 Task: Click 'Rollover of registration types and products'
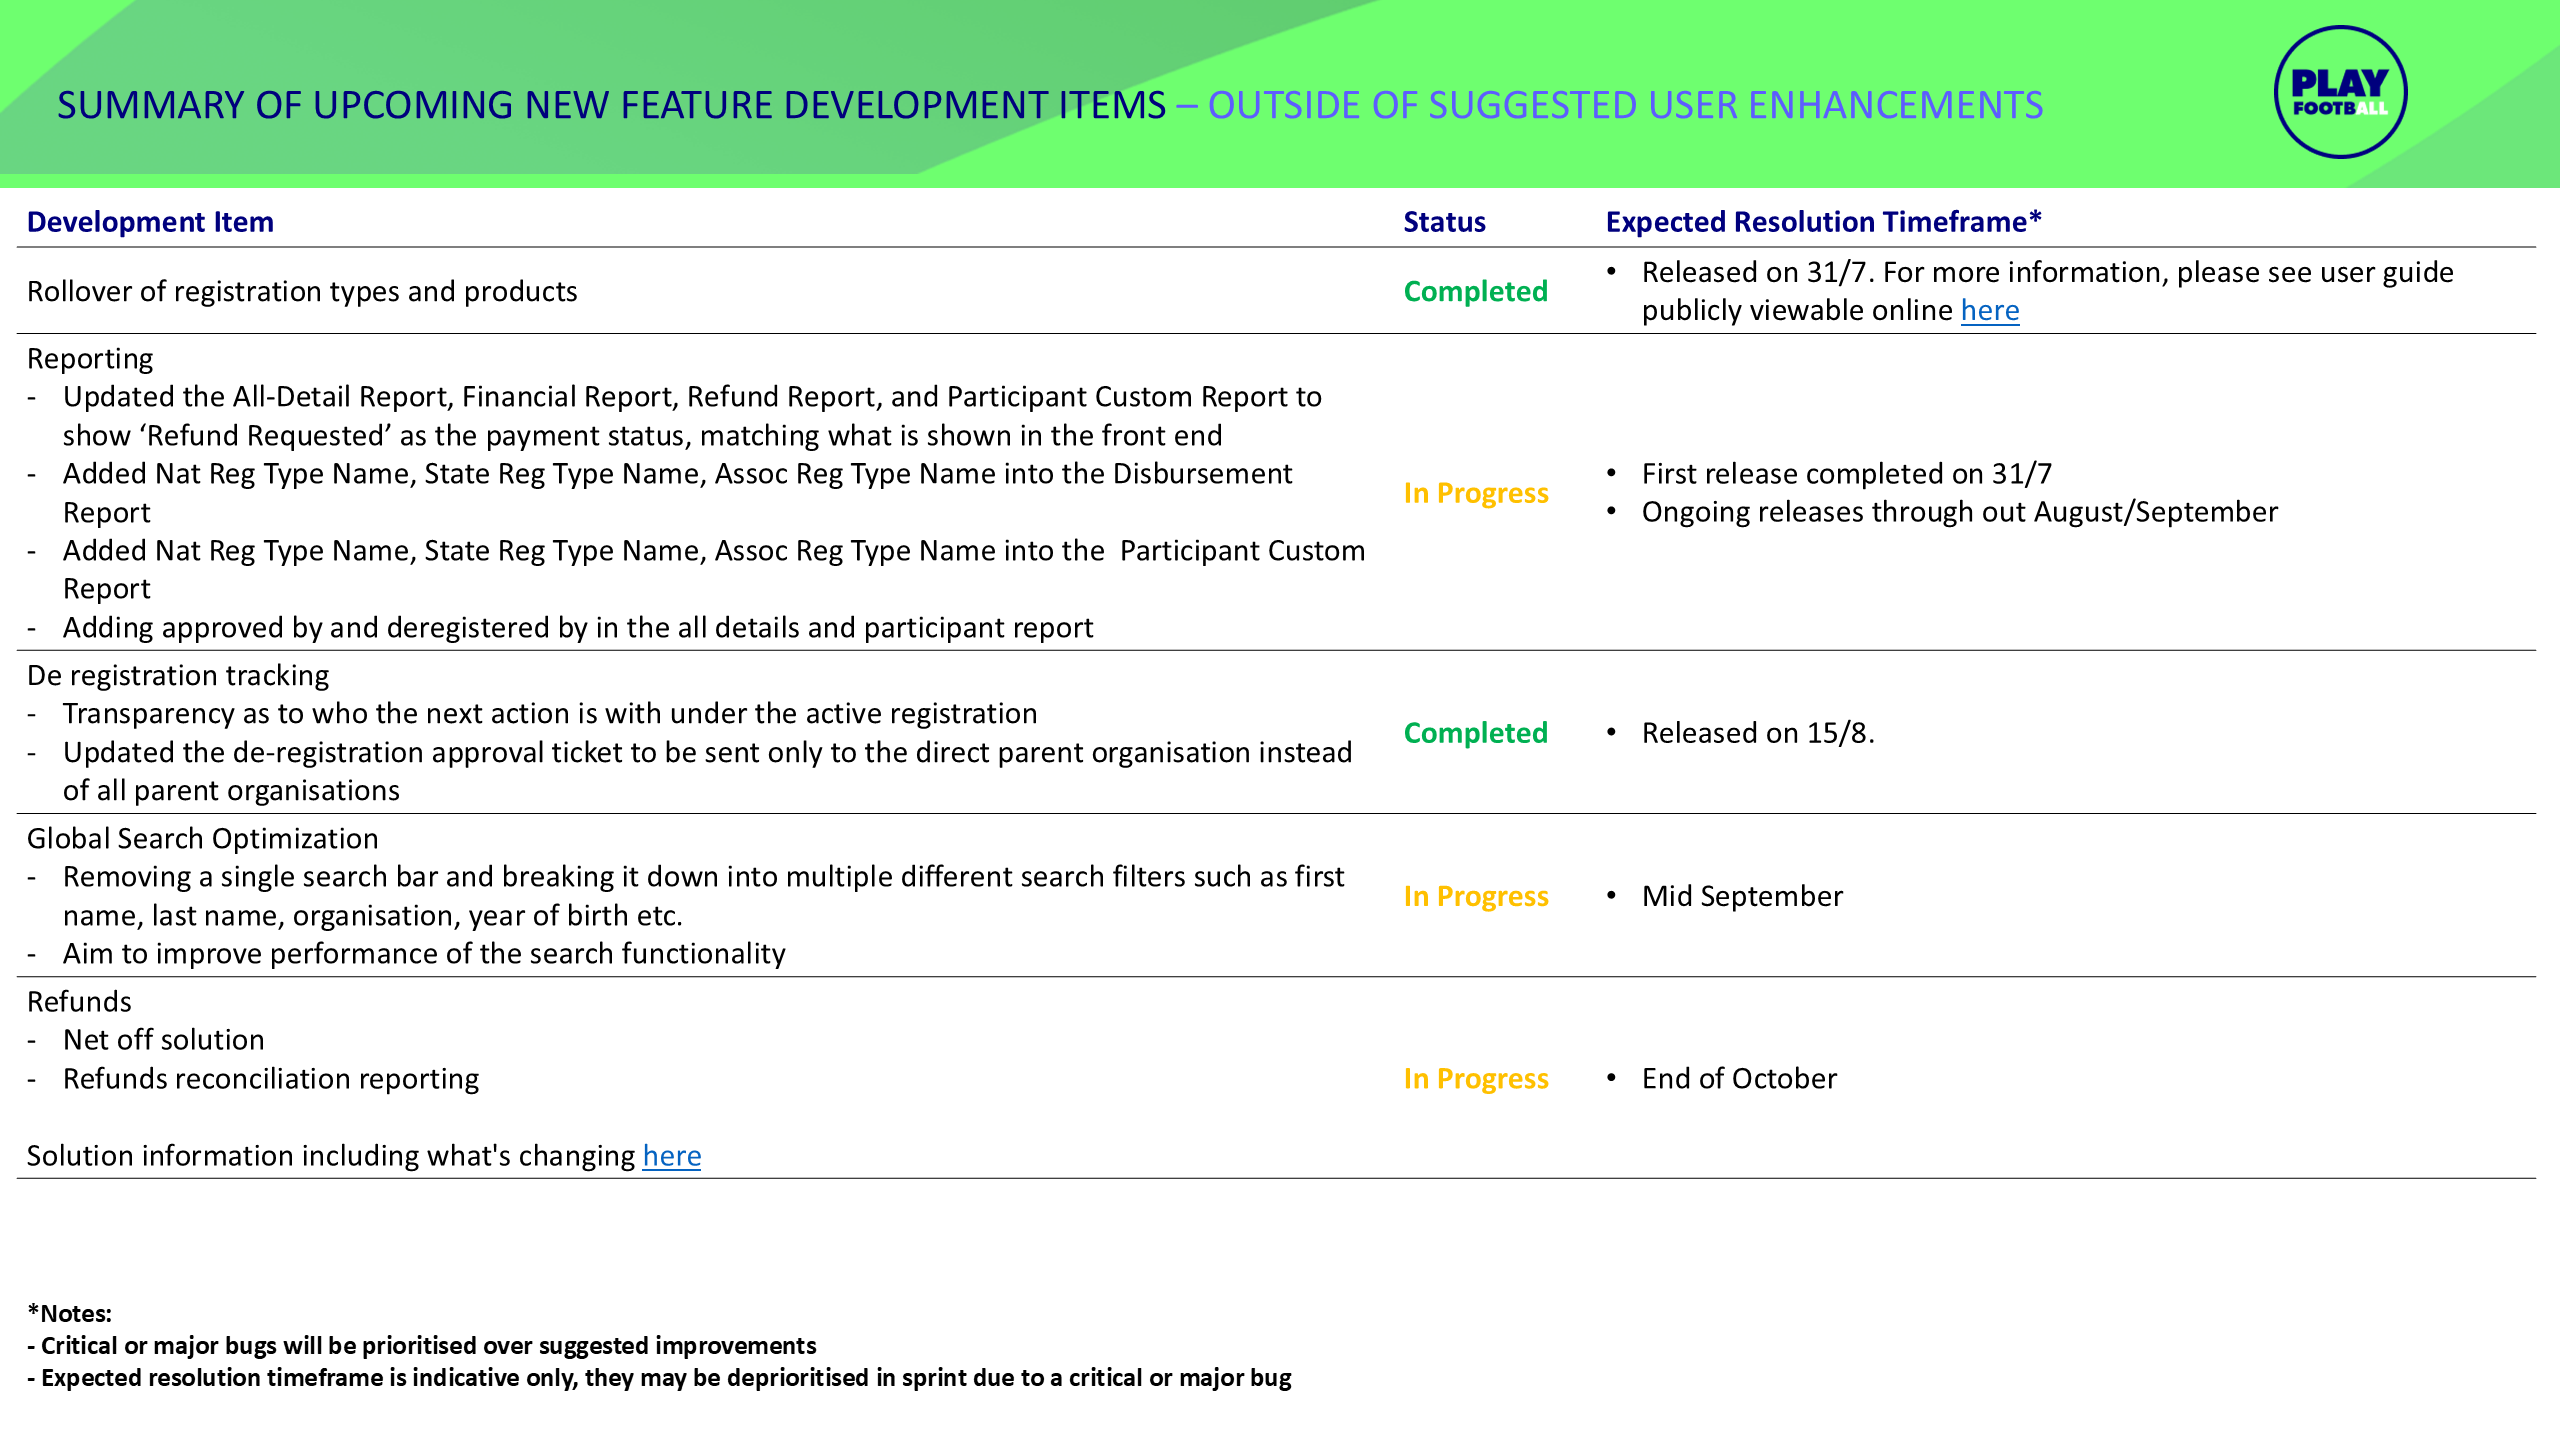[302, 291]
